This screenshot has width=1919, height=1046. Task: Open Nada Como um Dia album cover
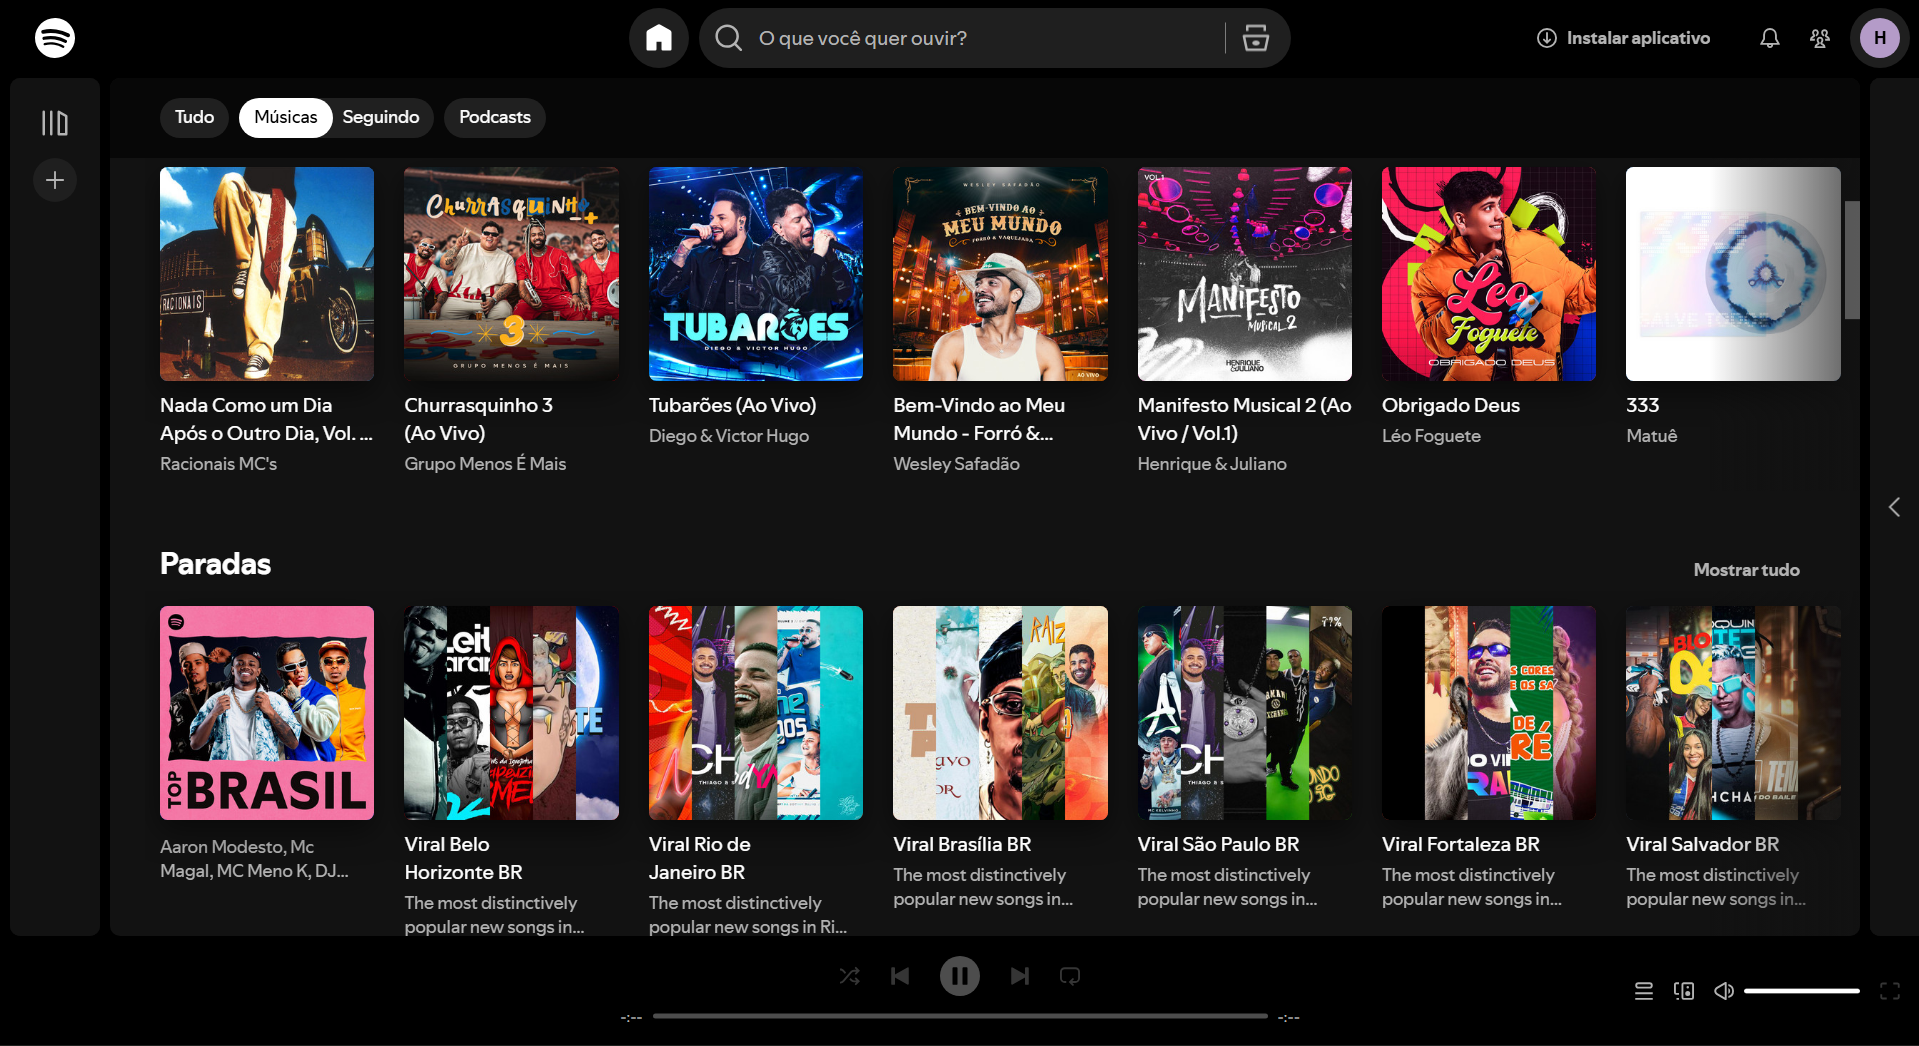pyautogui.click(x=267, y=274)
